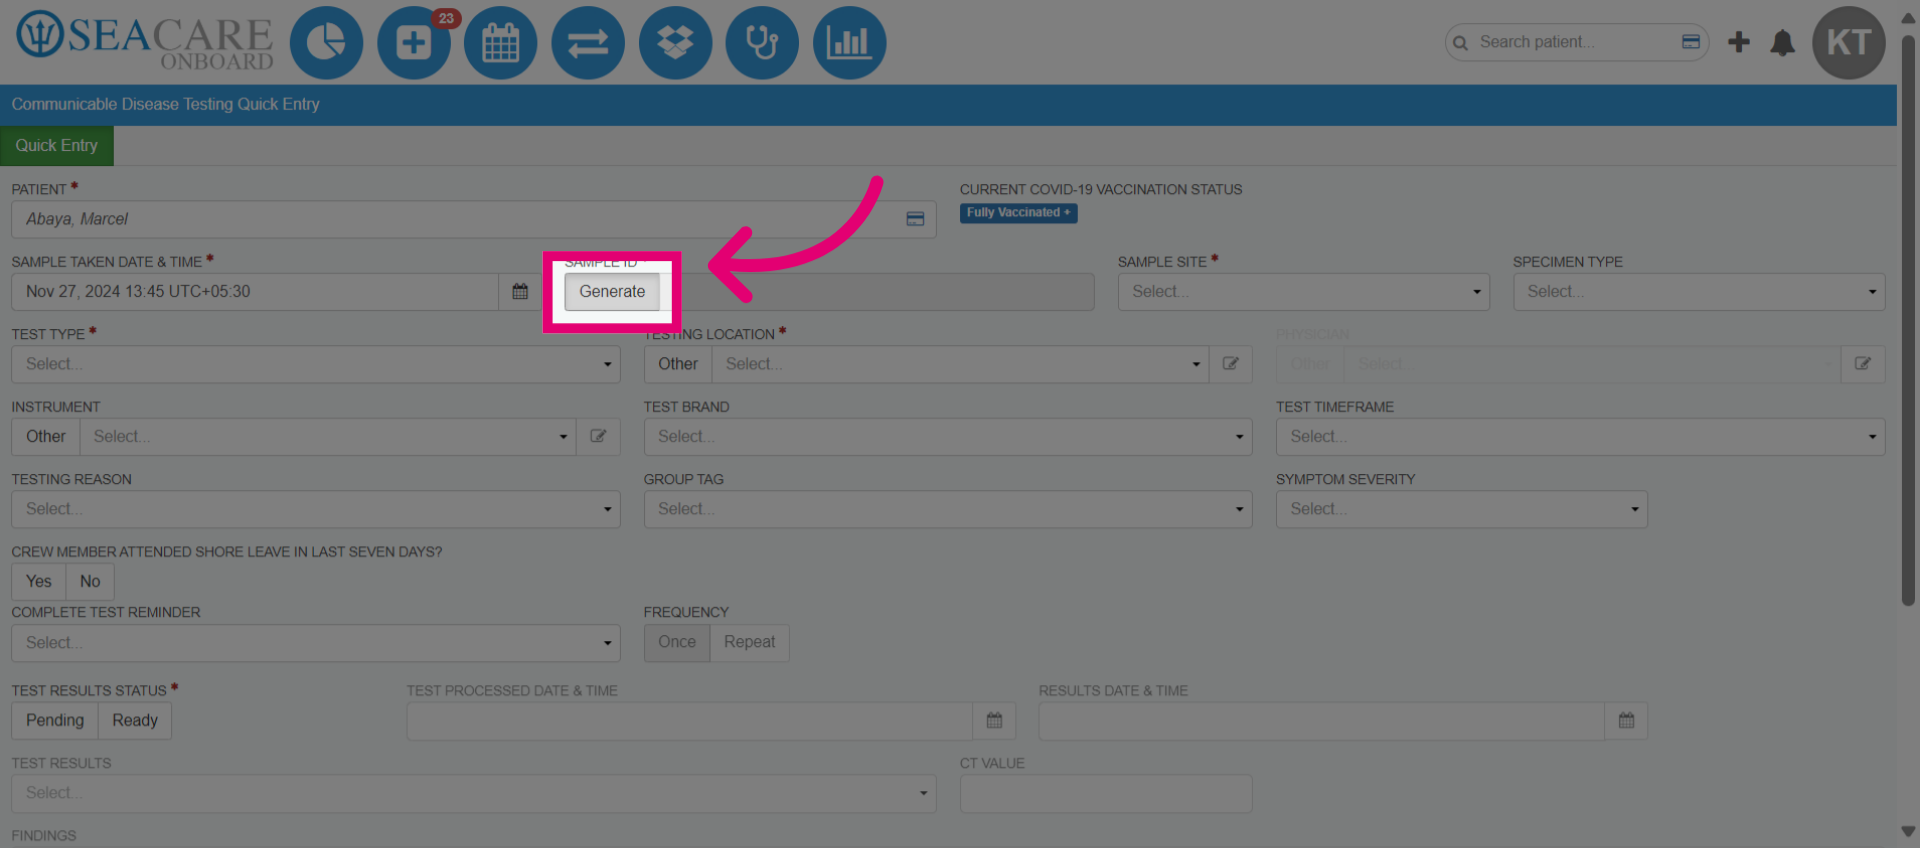Image resolution: width=1920 pixels, height=848 pixels.
Task: Click the edit icon beside Physician
Action: pyautogui.click(x=1863, y=364)
